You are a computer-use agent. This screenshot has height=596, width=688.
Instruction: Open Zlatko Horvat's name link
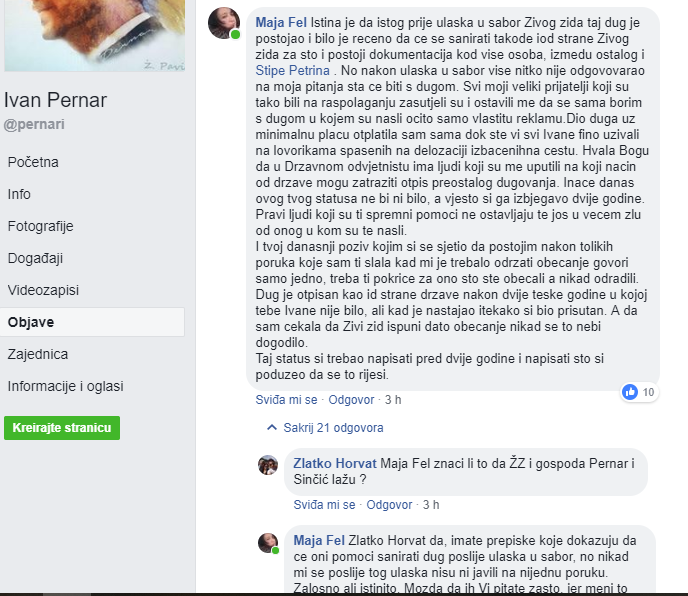[x=335, y=463]
